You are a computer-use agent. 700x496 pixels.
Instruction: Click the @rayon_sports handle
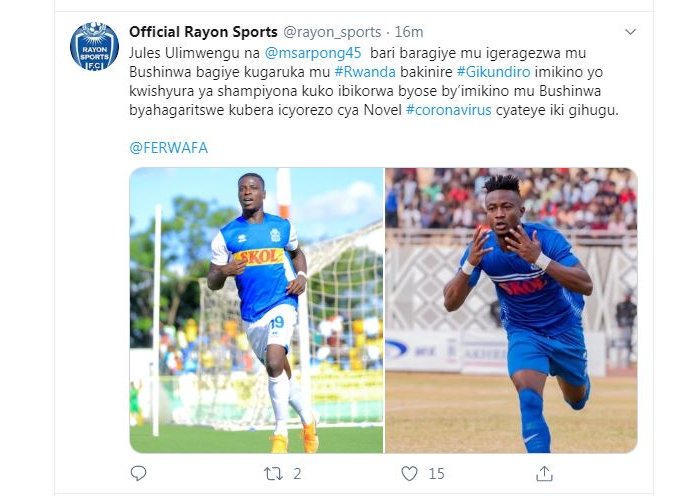coord(332,32)
